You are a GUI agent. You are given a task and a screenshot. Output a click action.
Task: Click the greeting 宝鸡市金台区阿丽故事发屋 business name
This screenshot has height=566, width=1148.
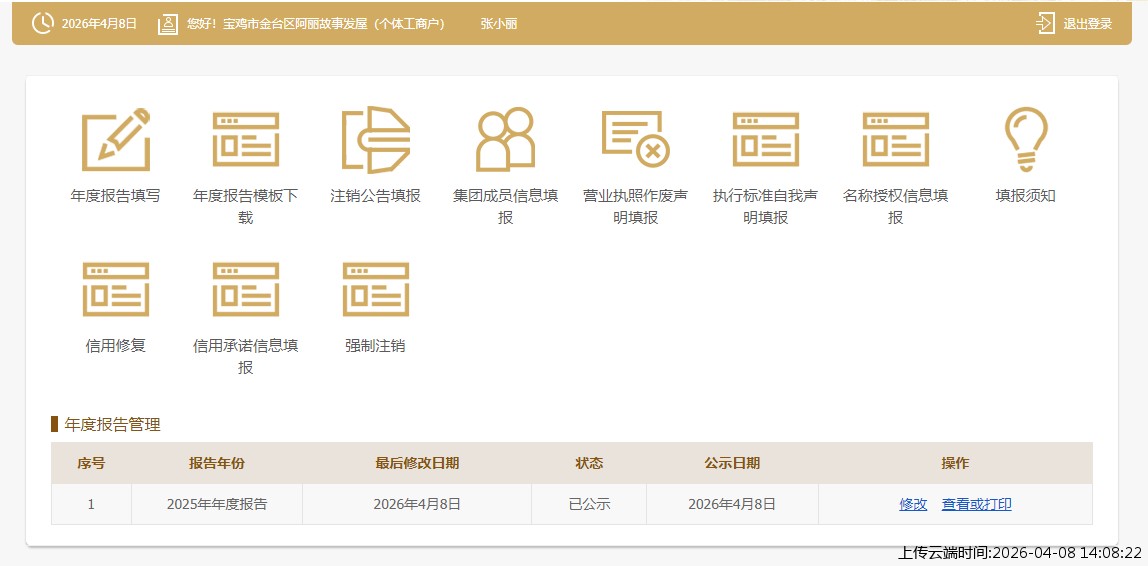pos(335,23)
